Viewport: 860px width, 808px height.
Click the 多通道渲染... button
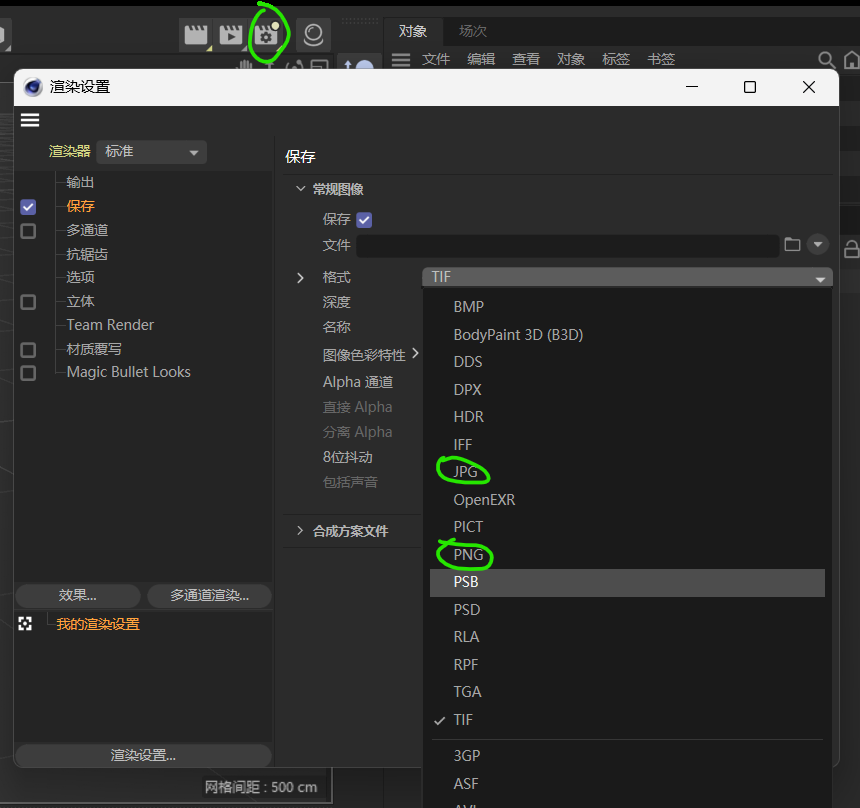click(x=209, y=596)
